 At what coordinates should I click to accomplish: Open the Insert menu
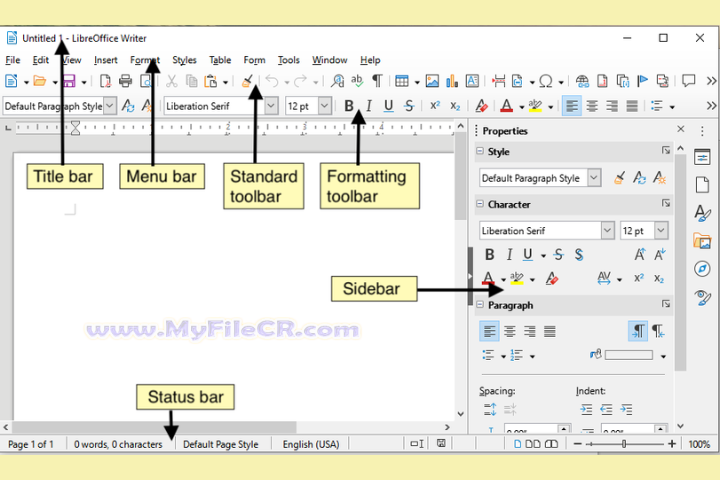(106, 60)
